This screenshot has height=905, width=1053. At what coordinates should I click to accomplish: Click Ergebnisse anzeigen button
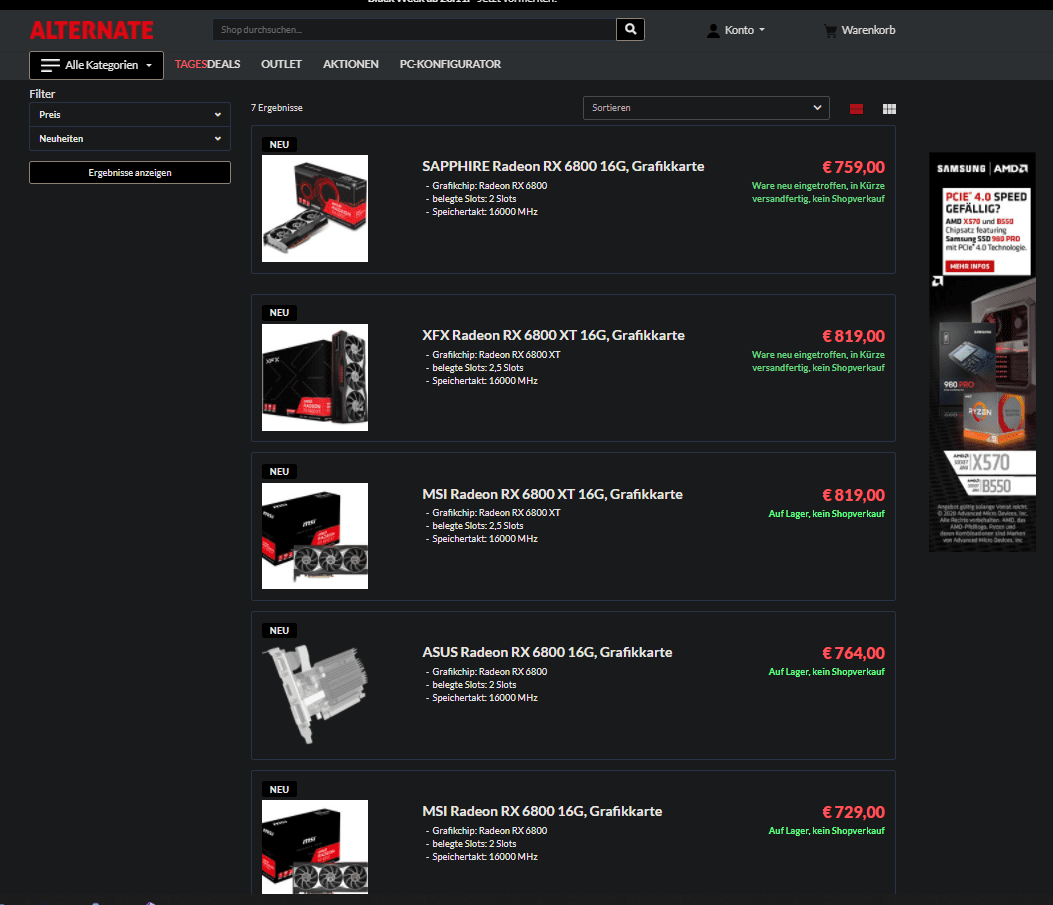[x=130, y=173]
